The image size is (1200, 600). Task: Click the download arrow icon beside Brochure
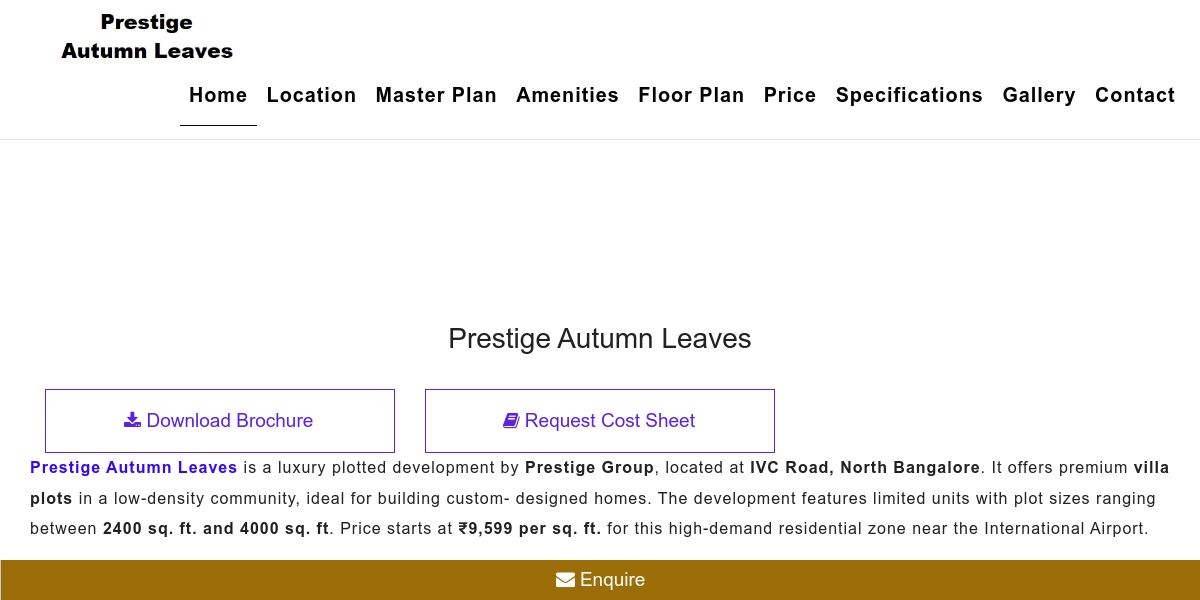tap(132, 420)
